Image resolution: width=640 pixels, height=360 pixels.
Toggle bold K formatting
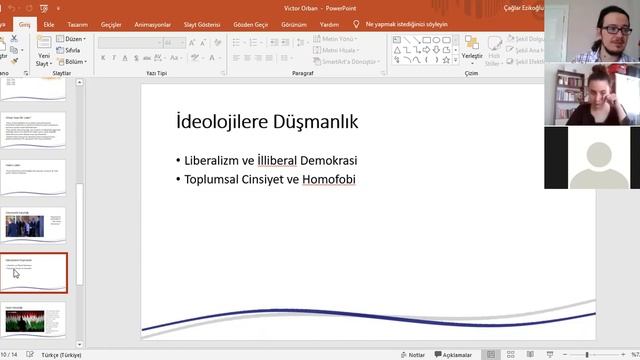coord(103,58)
